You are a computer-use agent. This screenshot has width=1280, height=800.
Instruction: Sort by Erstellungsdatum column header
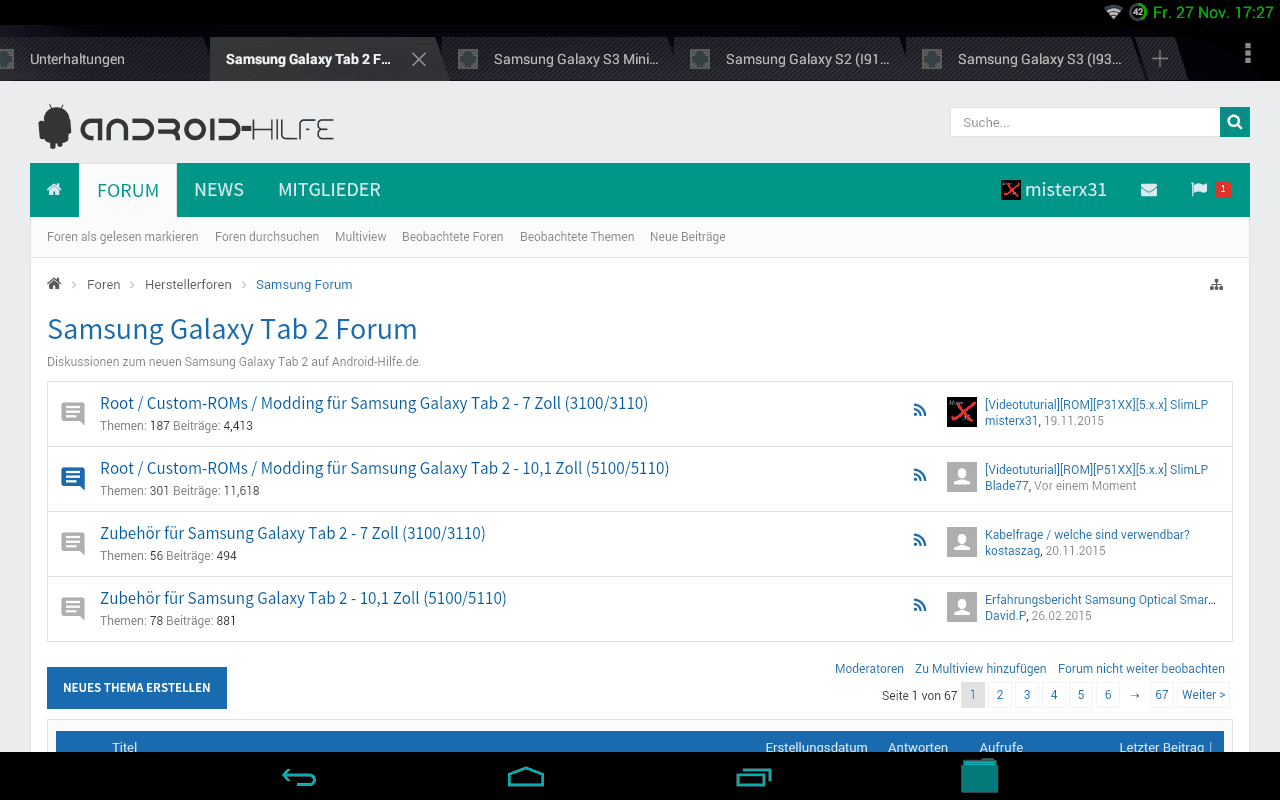pos(816,746)
